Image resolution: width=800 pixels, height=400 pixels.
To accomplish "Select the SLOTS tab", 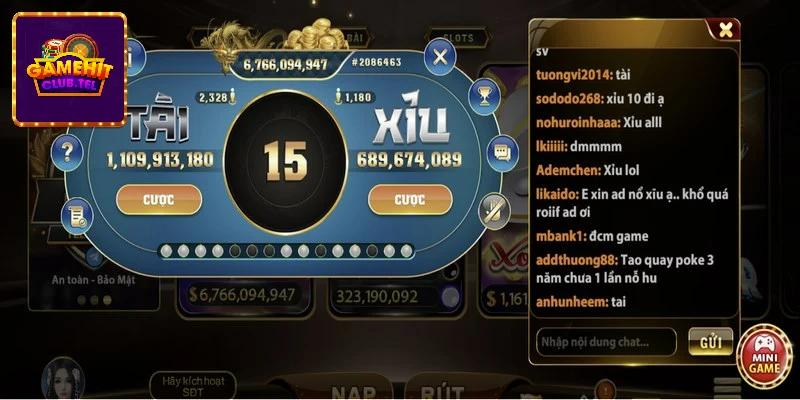I will click(x=458, y=38).
